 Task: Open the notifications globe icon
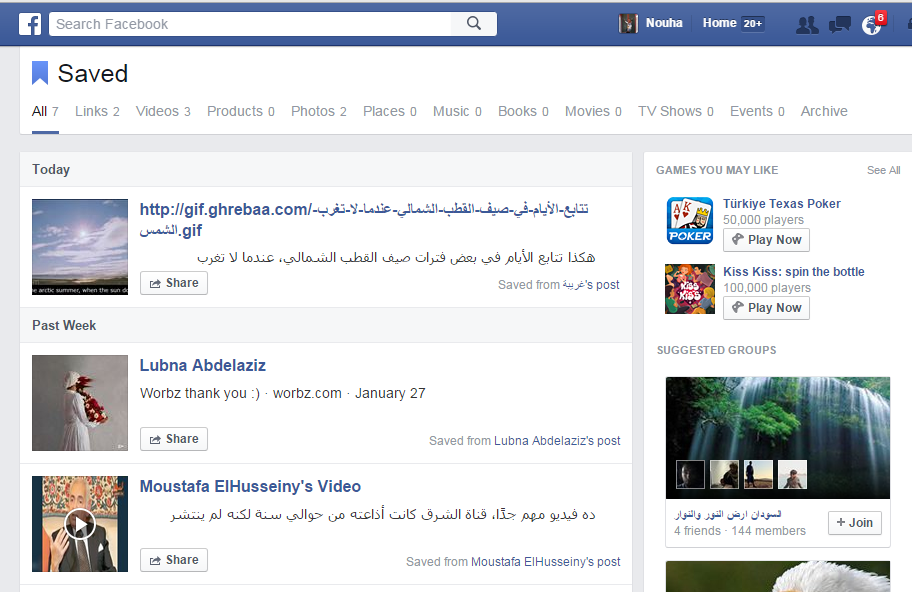pos(872,25)
